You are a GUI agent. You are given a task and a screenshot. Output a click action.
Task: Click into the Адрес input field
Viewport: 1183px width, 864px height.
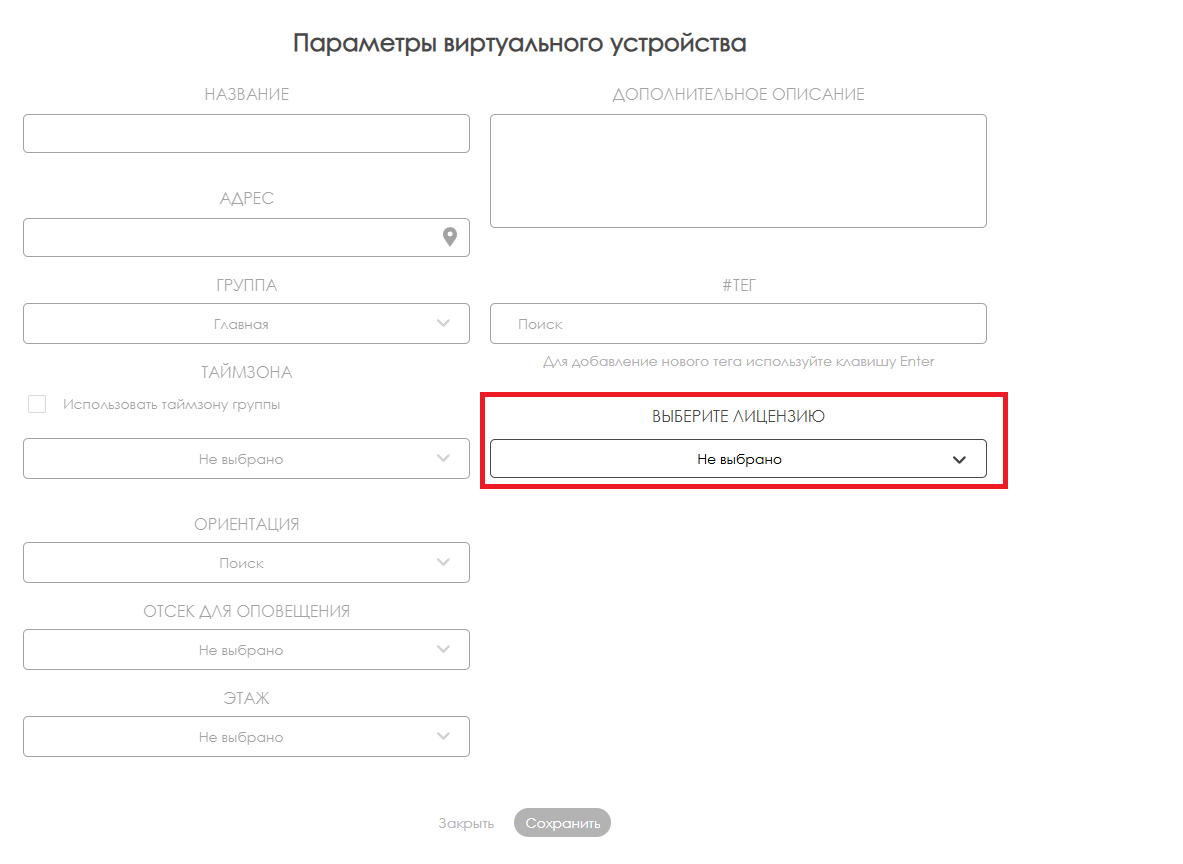(x=230, y=237)
